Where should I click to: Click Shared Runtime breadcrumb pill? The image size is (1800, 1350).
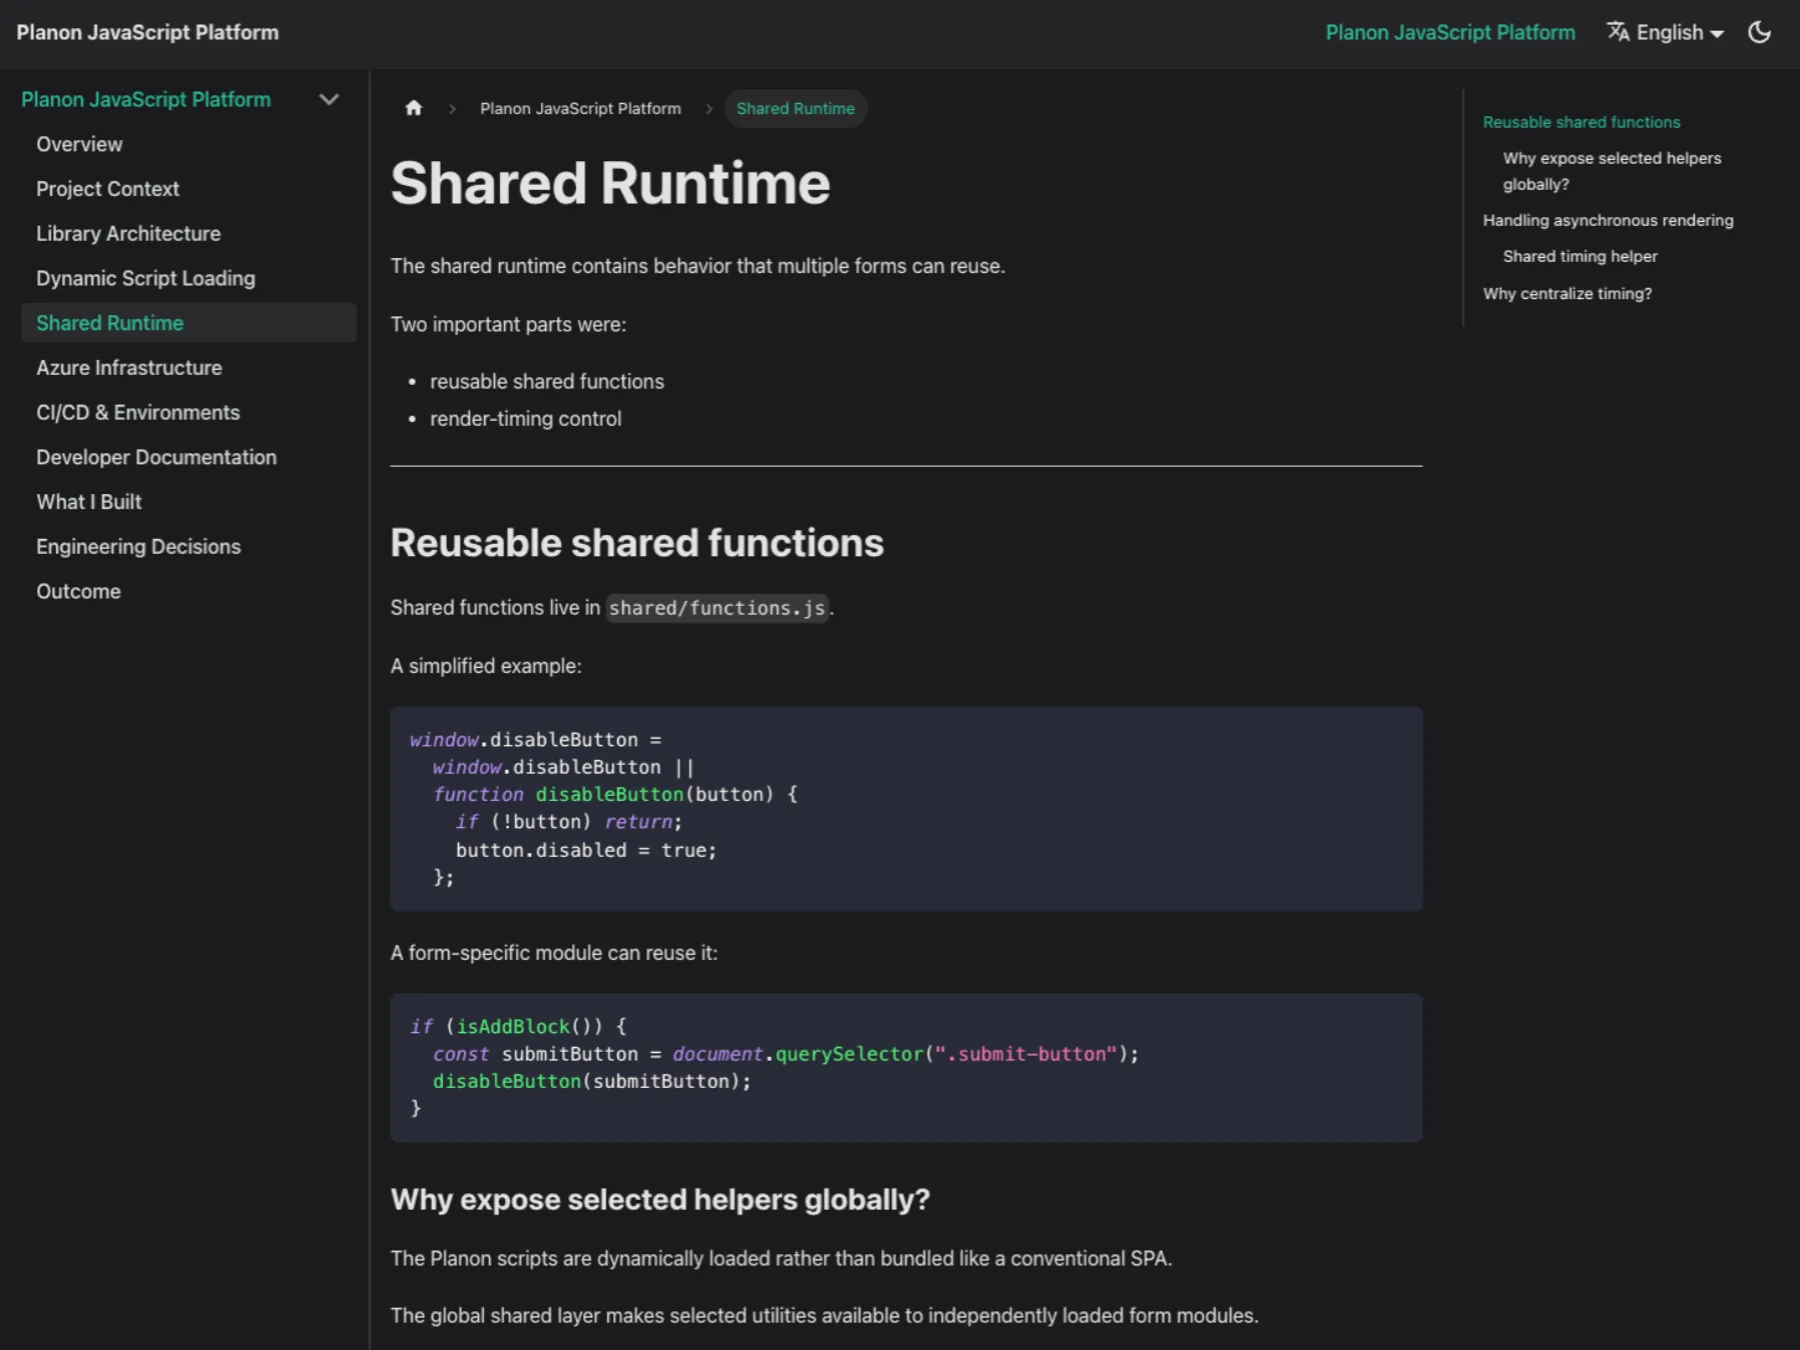pos(795,108)
